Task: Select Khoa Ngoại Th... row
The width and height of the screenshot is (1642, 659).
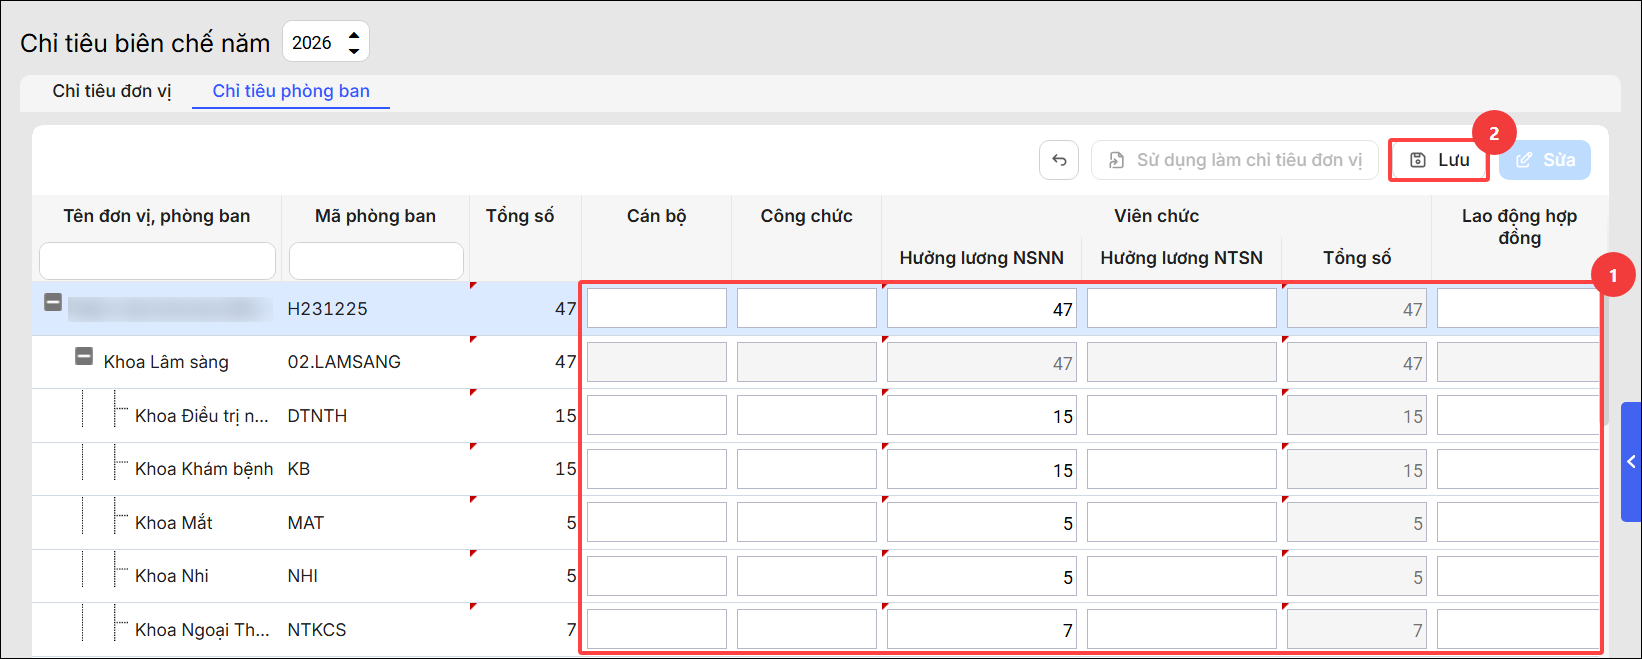Action: point(202,630)
